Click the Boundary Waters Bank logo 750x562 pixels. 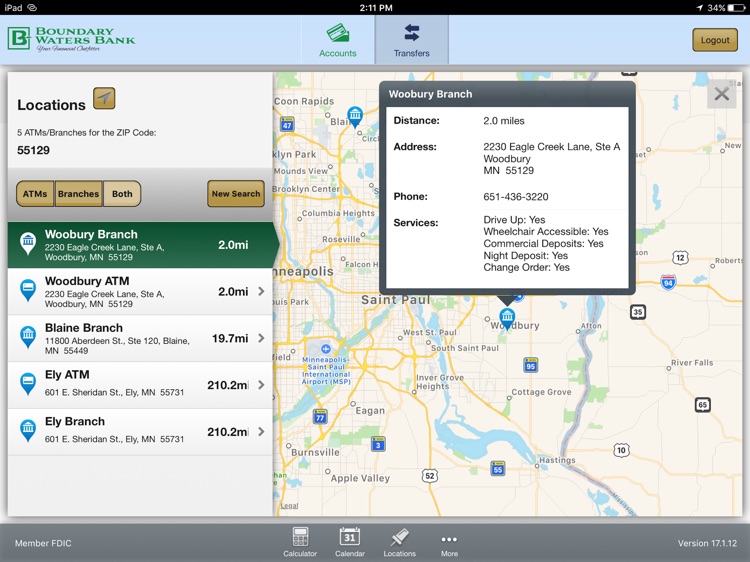(72, 39)
